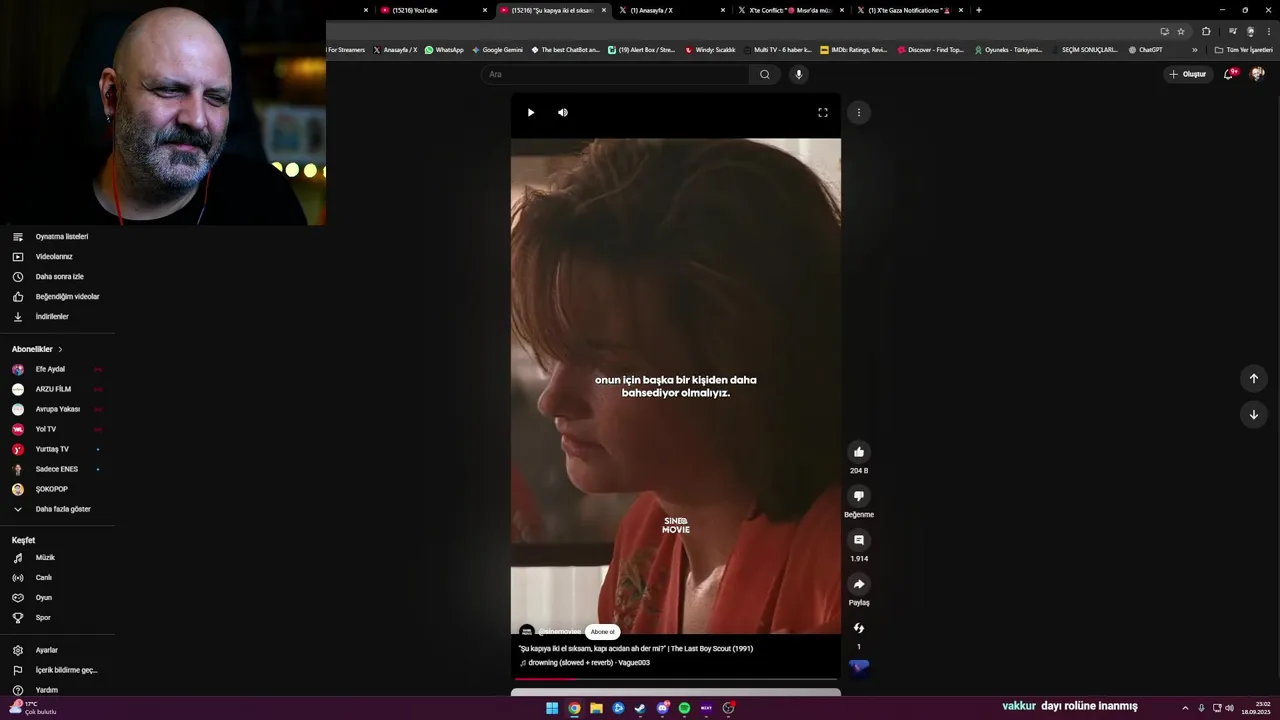Image resolution: width=1280 pixels, height=720 pixels.
Task: Open the Google Gemini bookmark
Action: click(497, 50)
